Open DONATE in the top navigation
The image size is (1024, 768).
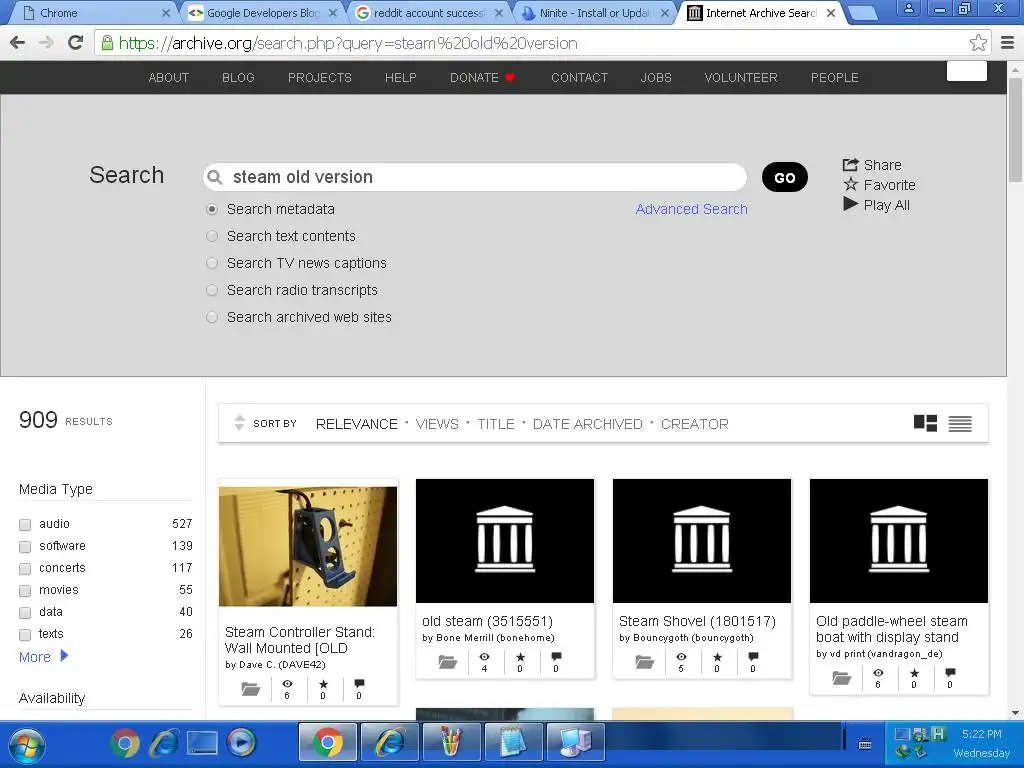pos(483,78)
